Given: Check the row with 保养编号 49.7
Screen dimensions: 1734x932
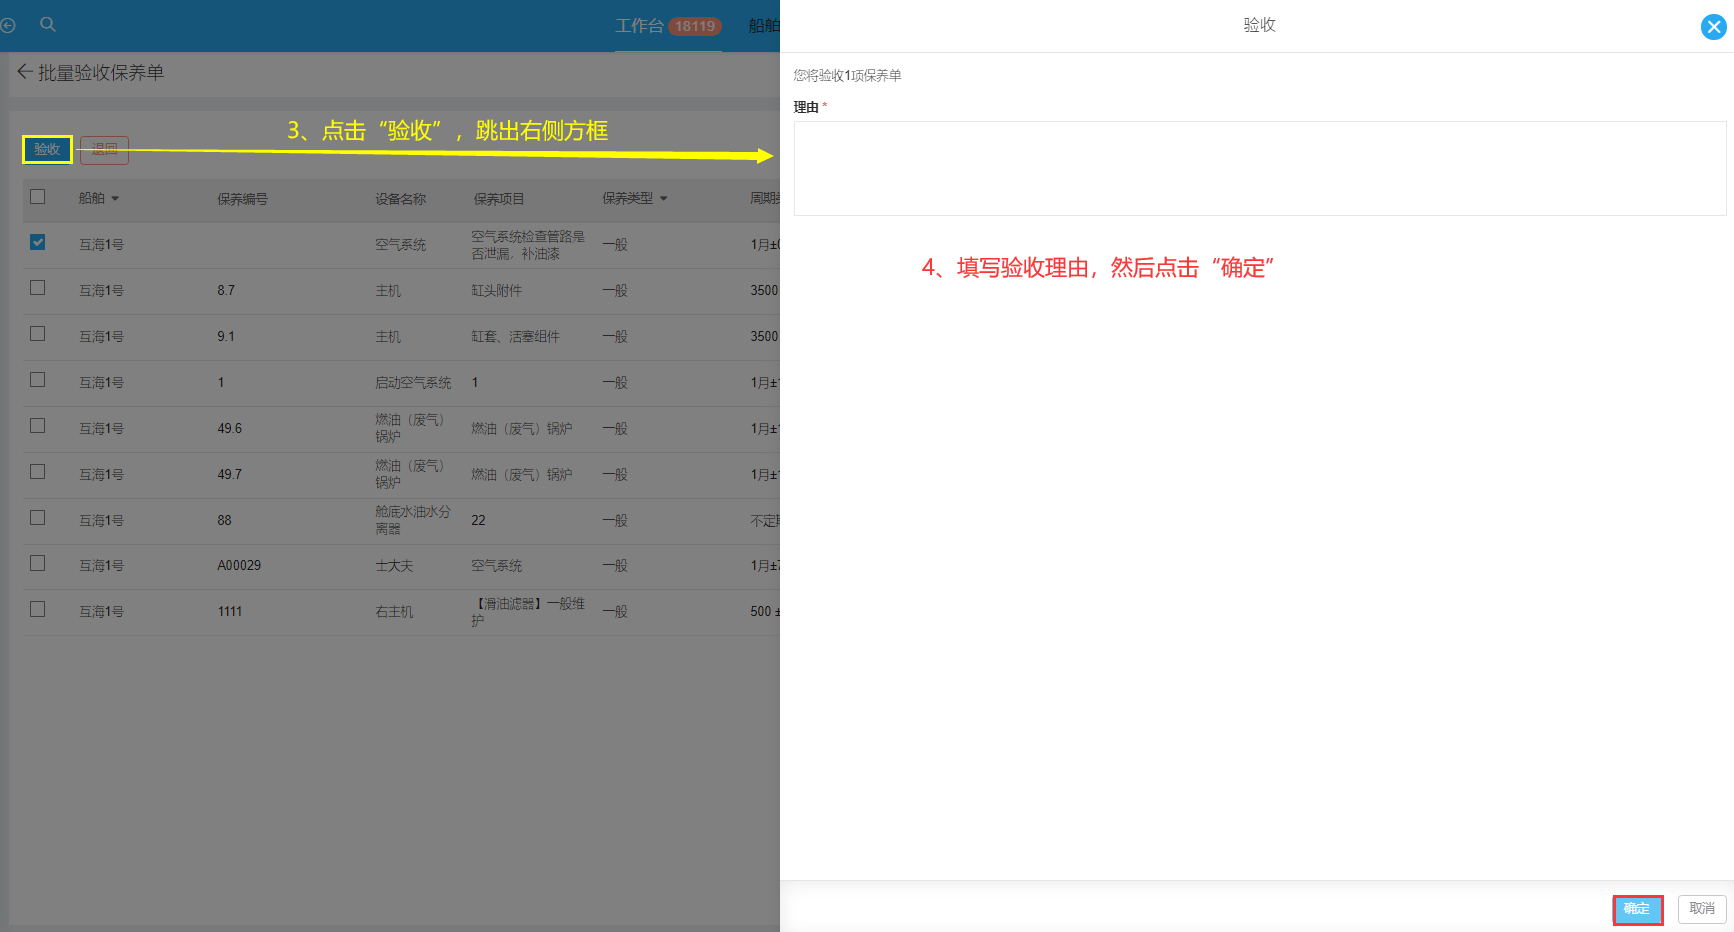Looking at the screenshot, I should coord(38,472).
